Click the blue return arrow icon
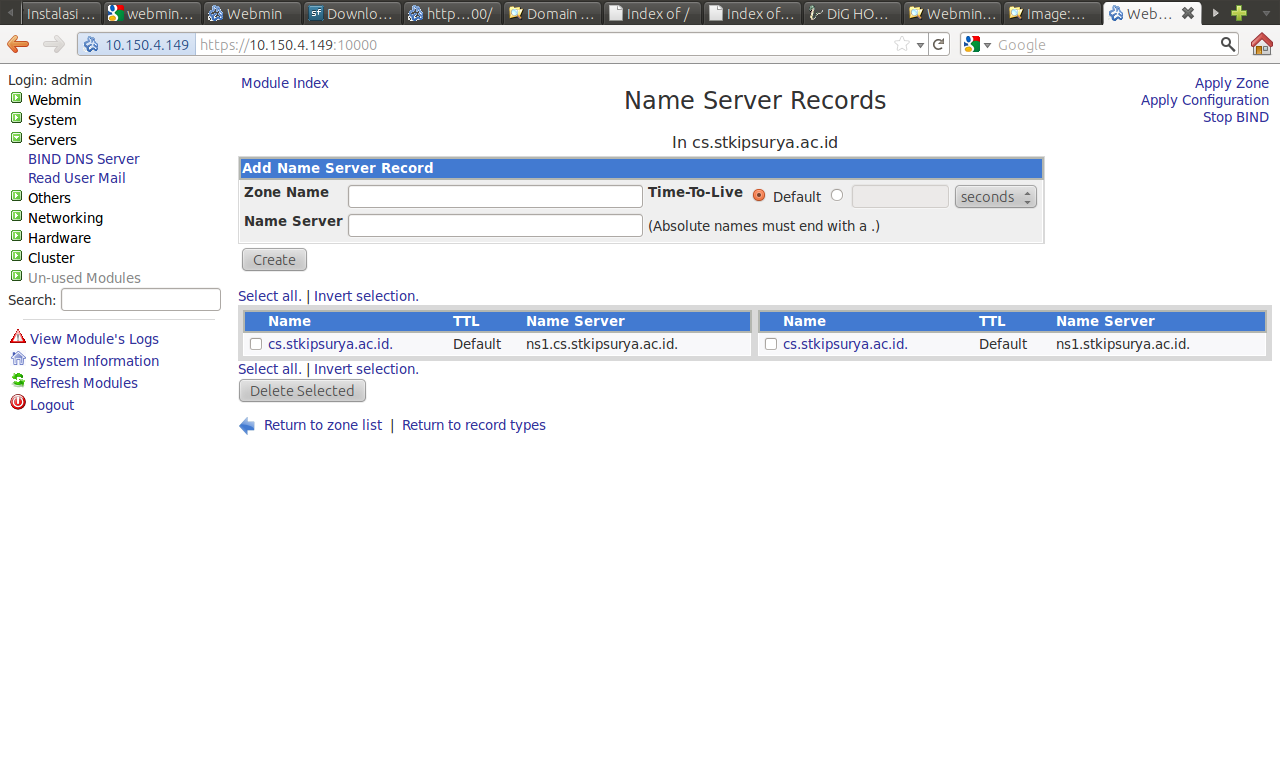1280x776 pixels. [x=247, y=426]
